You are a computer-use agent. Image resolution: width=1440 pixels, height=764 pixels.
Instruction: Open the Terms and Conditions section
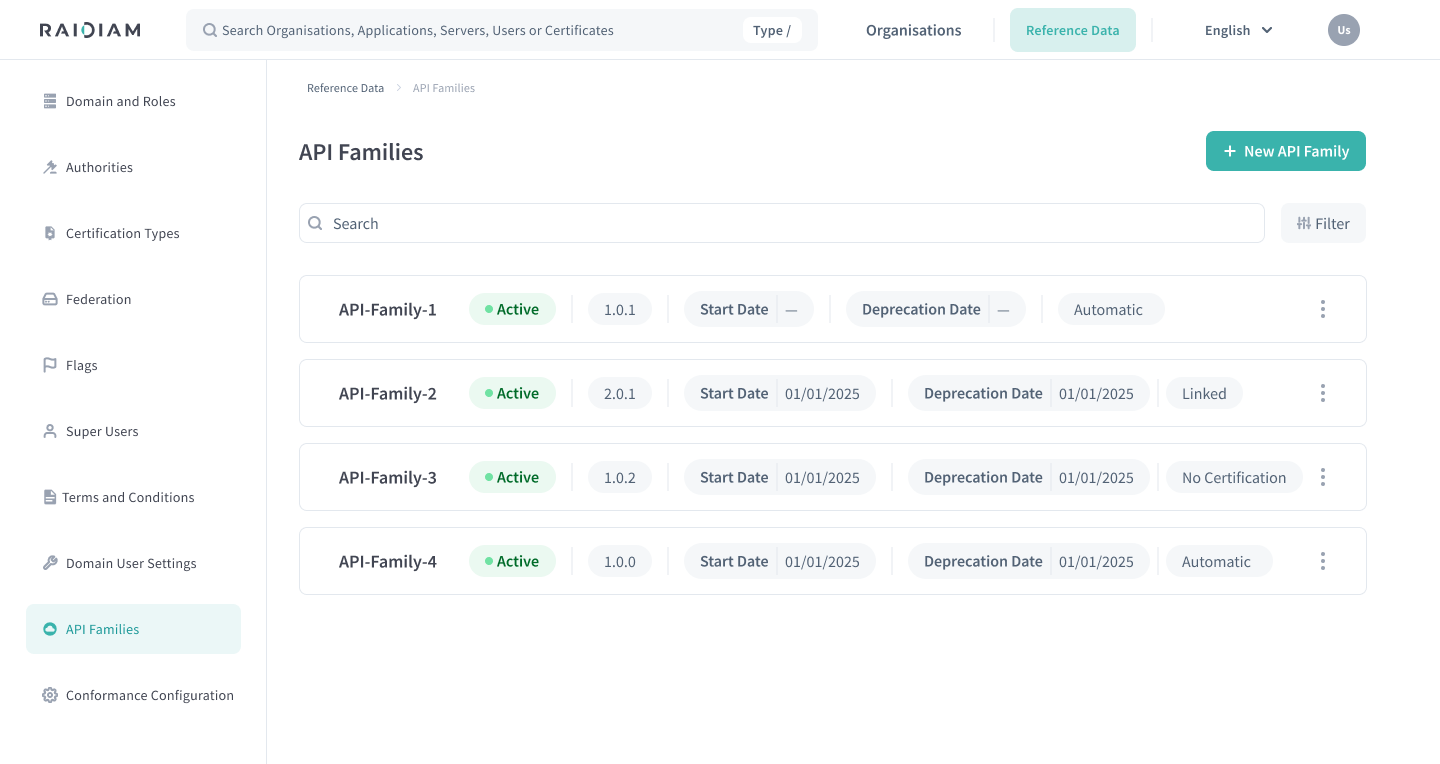click(x=130, y=497)
